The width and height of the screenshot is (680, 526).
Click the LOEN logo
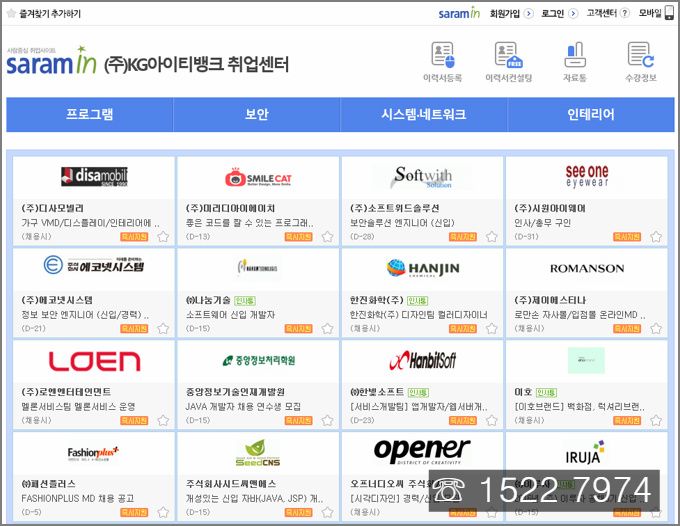coord(95,361)
